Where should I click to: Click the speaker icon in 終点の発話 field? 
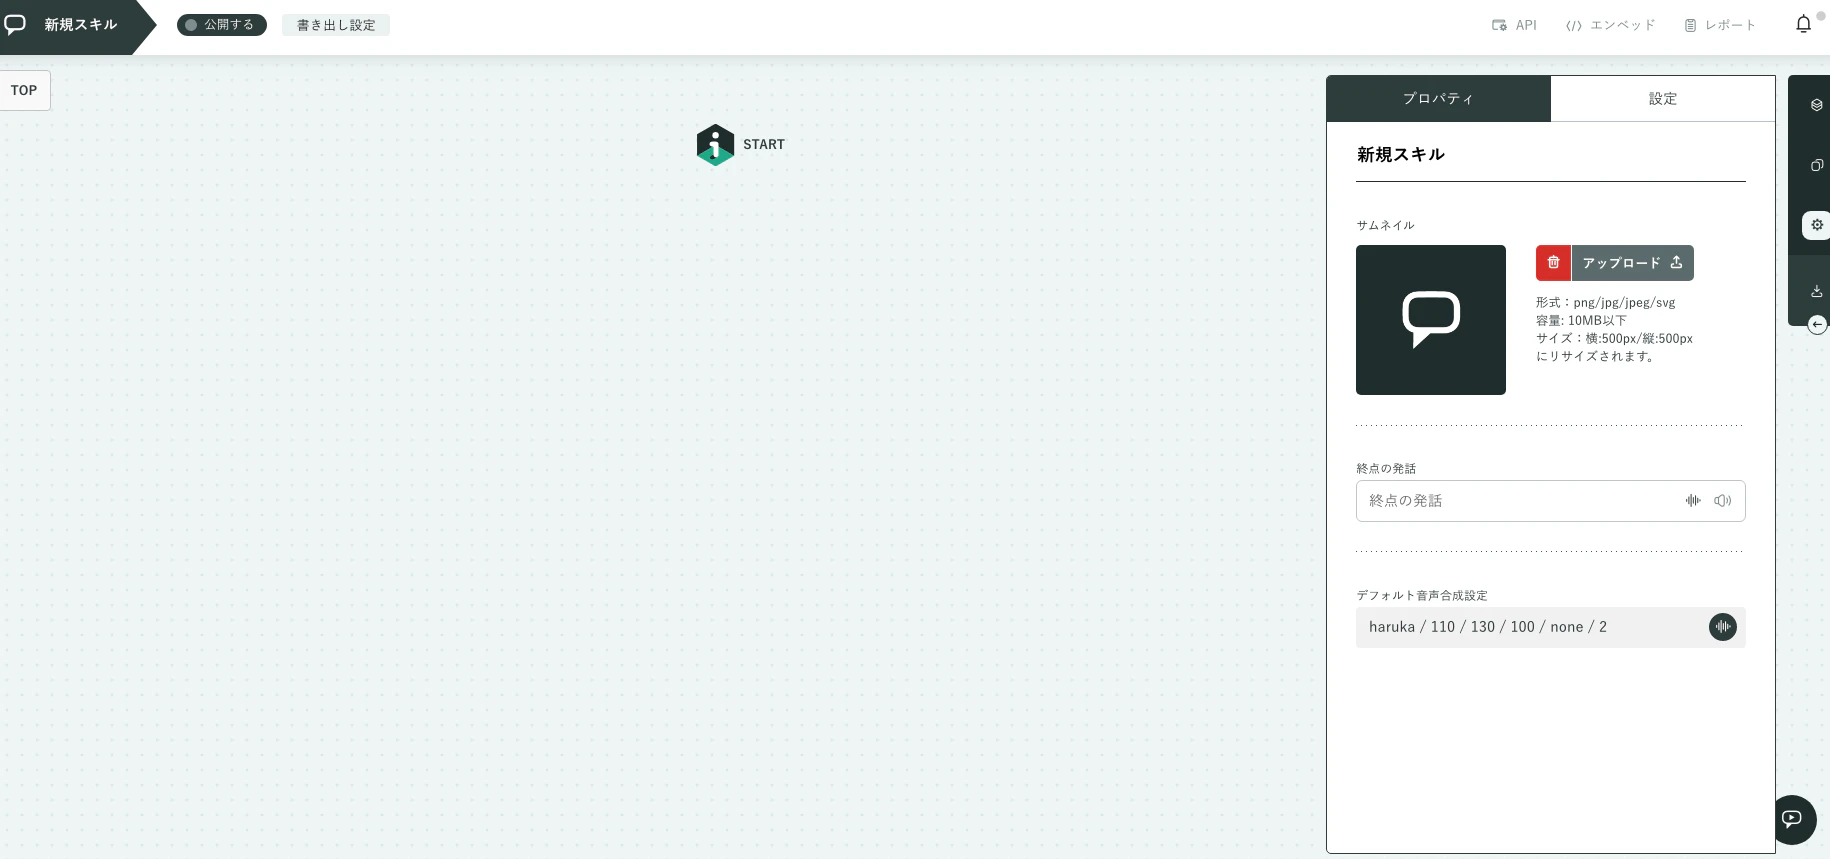tap(1722, 501)
